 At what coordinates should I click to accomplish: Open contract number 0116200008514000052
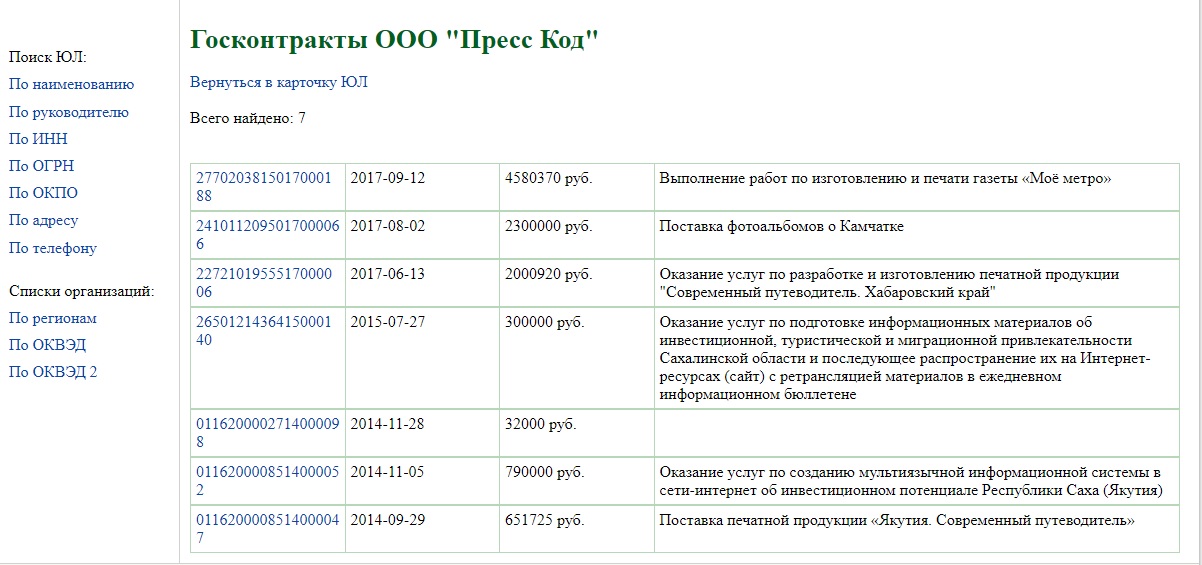click(x=266, y=473)
